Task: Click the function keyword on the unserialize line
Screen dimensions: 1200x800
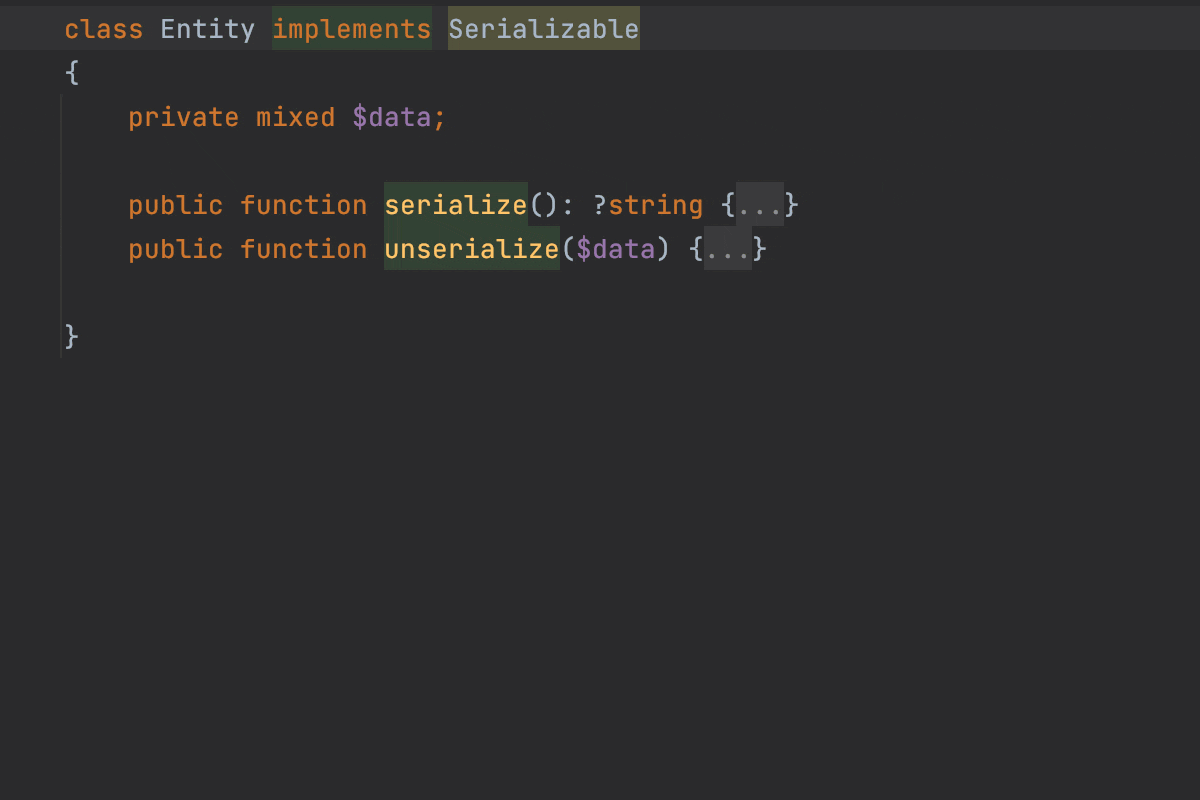Action: click(304, 249)
